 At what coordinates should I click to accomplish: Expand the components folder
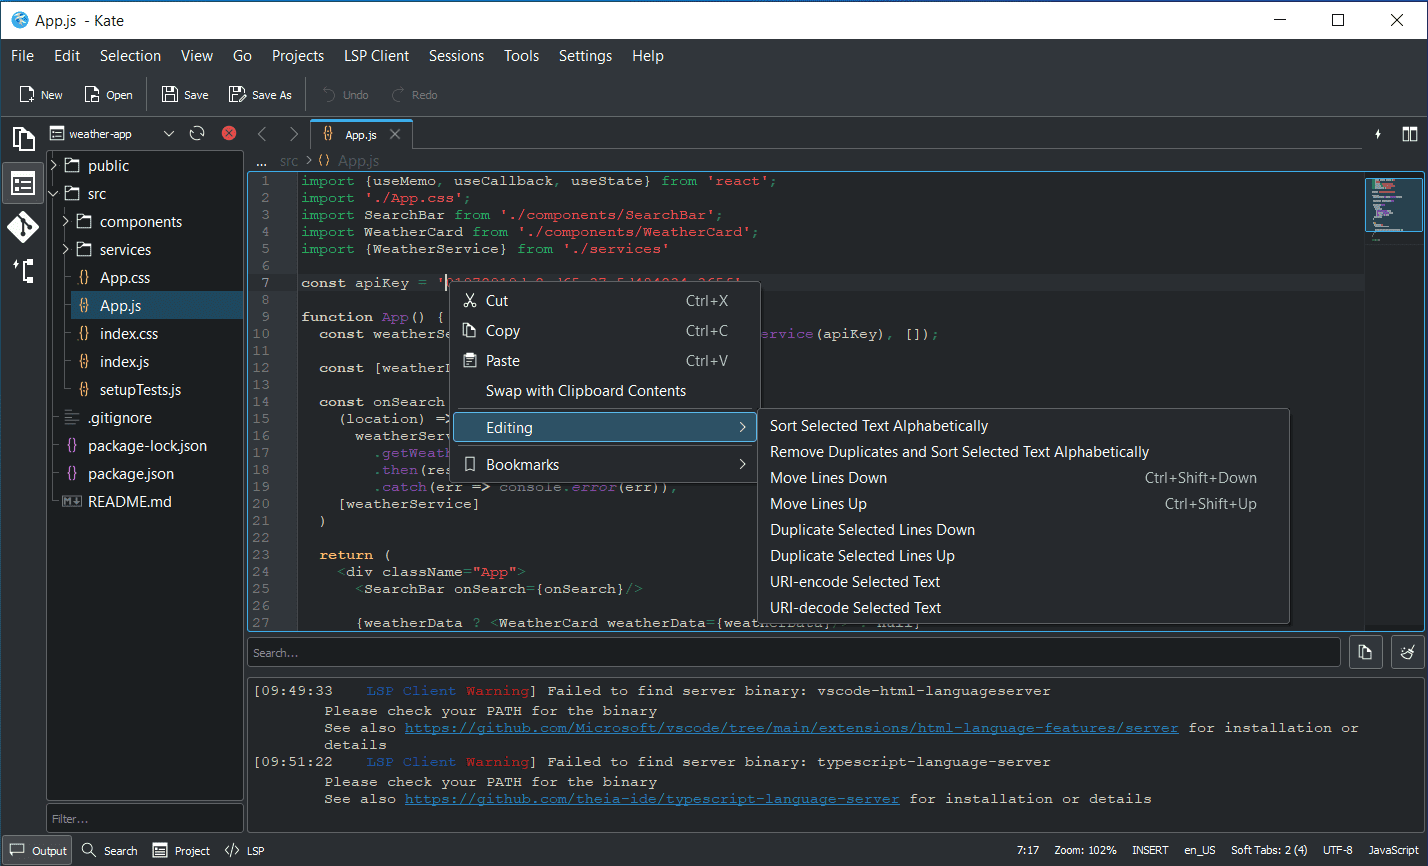(x=66, y=222)
